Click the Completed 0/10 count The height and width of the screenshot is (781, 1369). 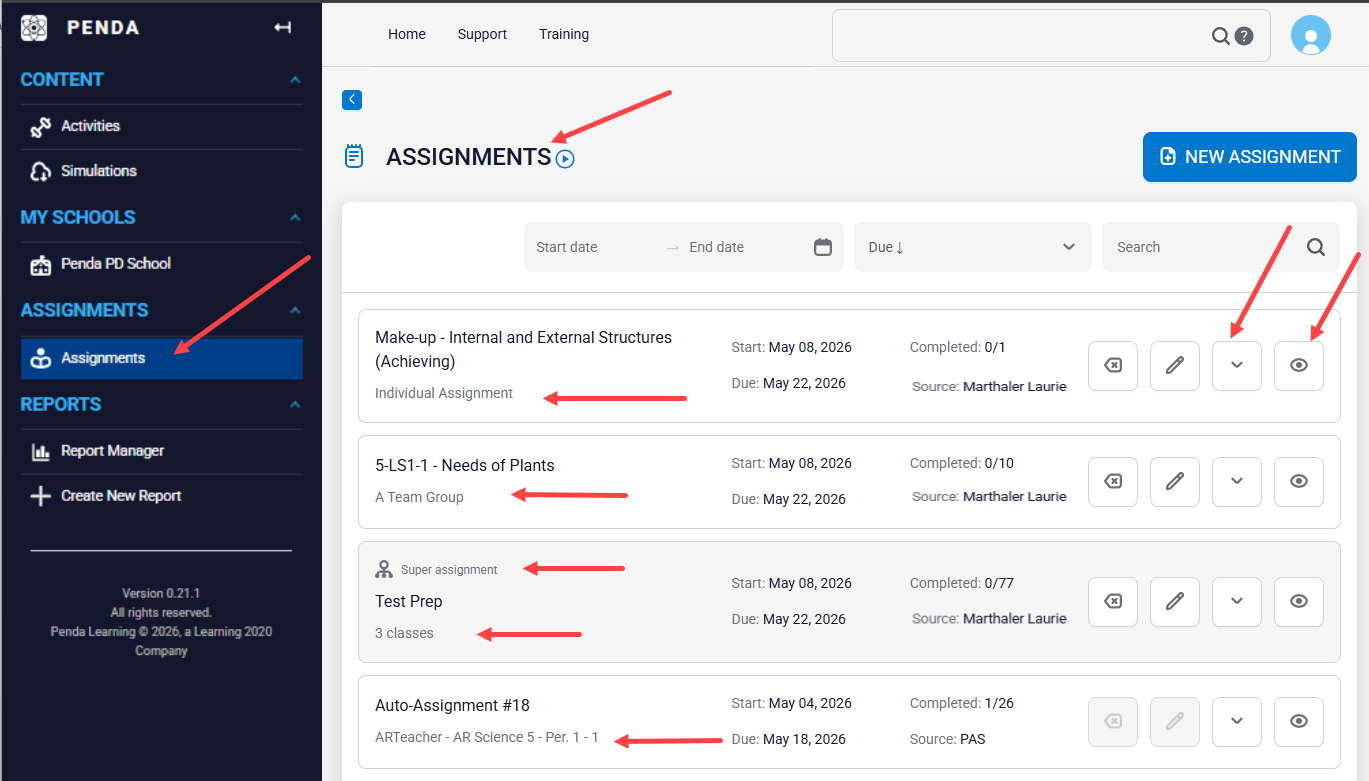click(962, 463)
